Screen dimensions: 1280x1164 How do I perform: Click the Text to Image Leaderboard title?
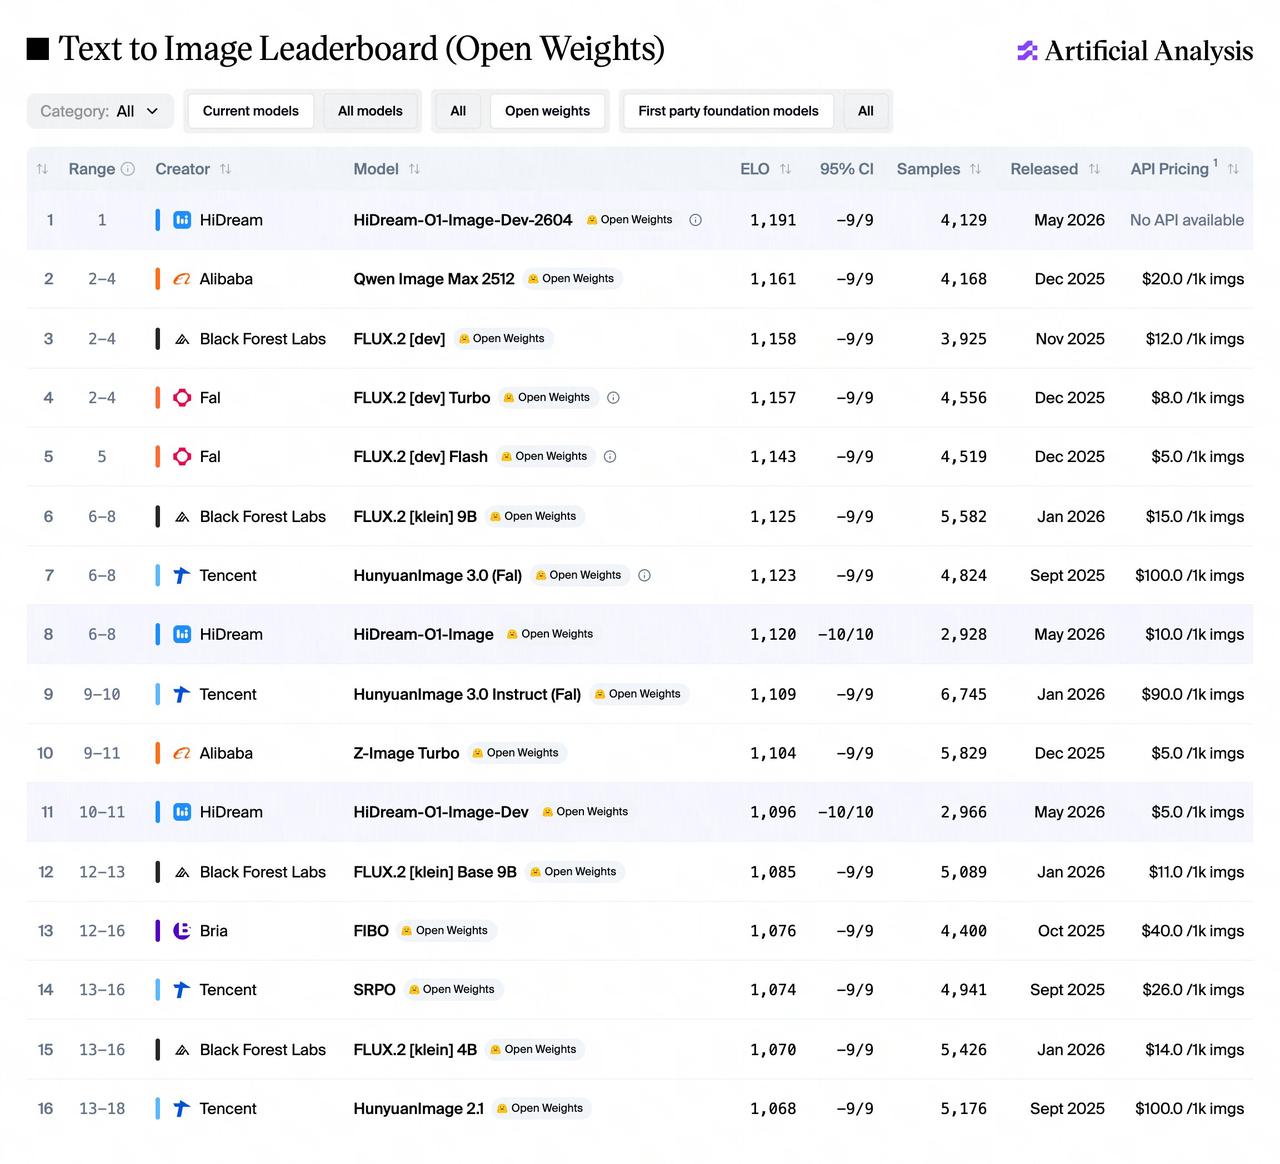361,49
